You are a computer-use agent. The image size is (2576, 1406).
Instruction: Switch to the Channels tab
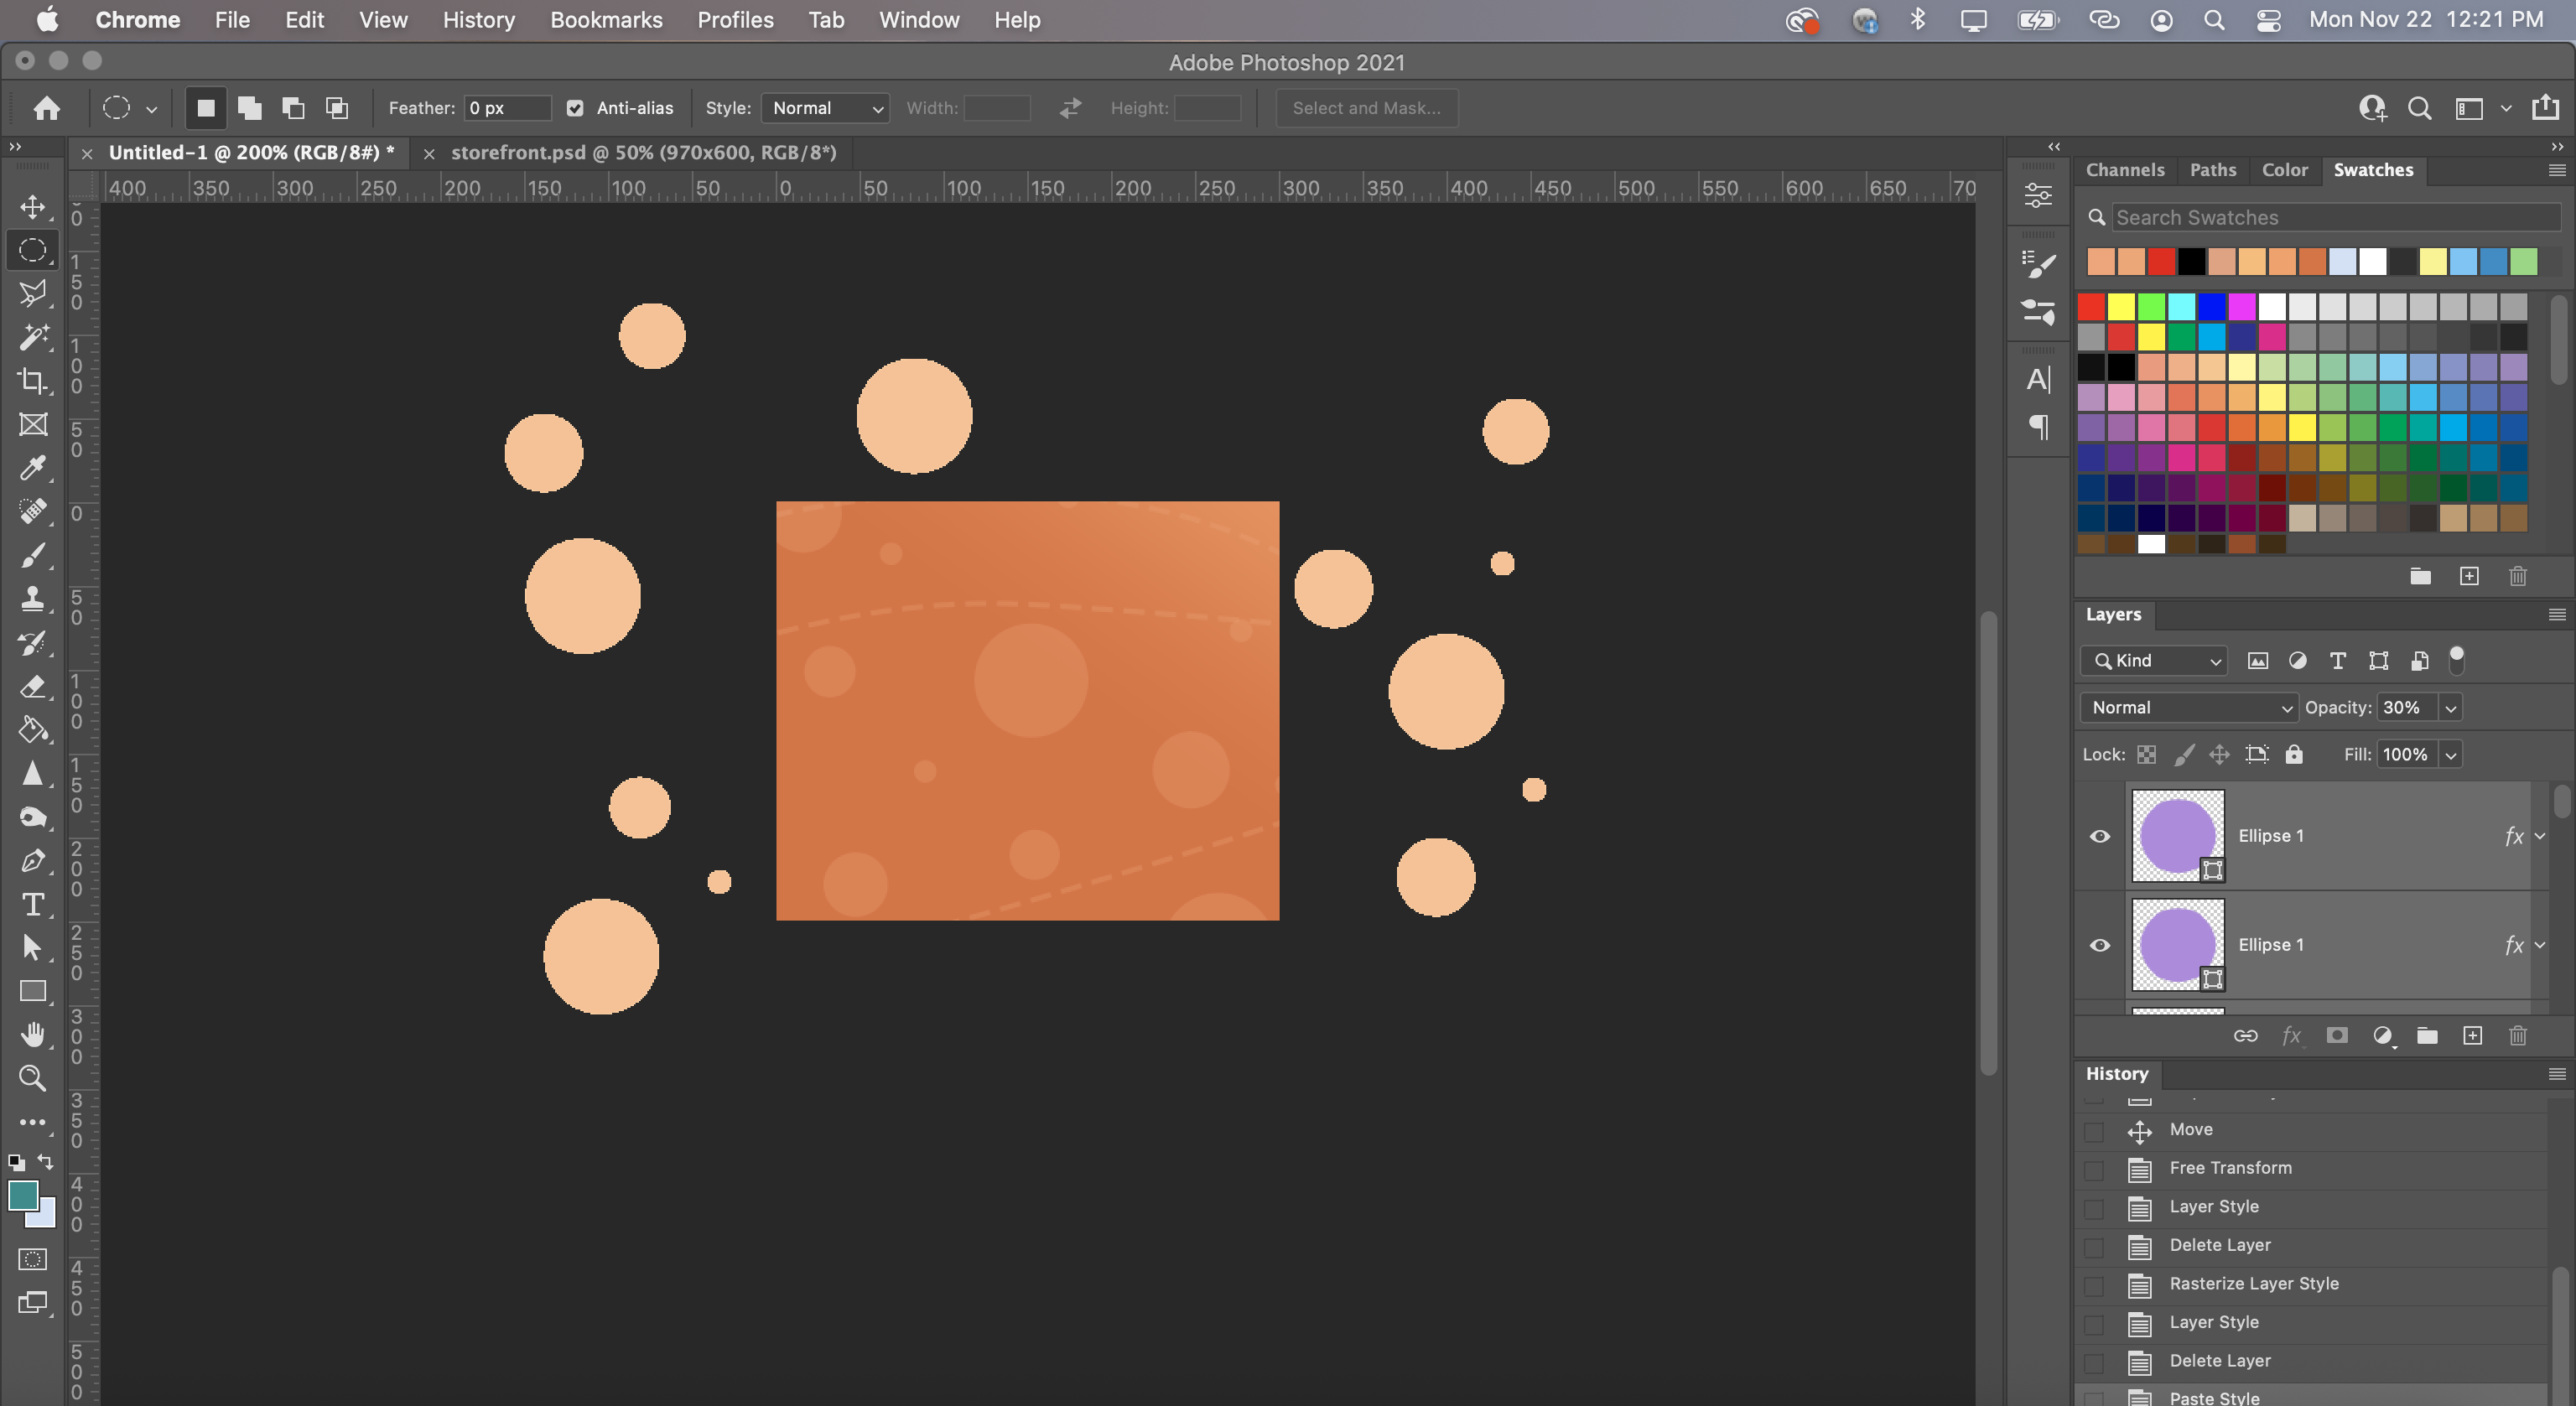2124,170
